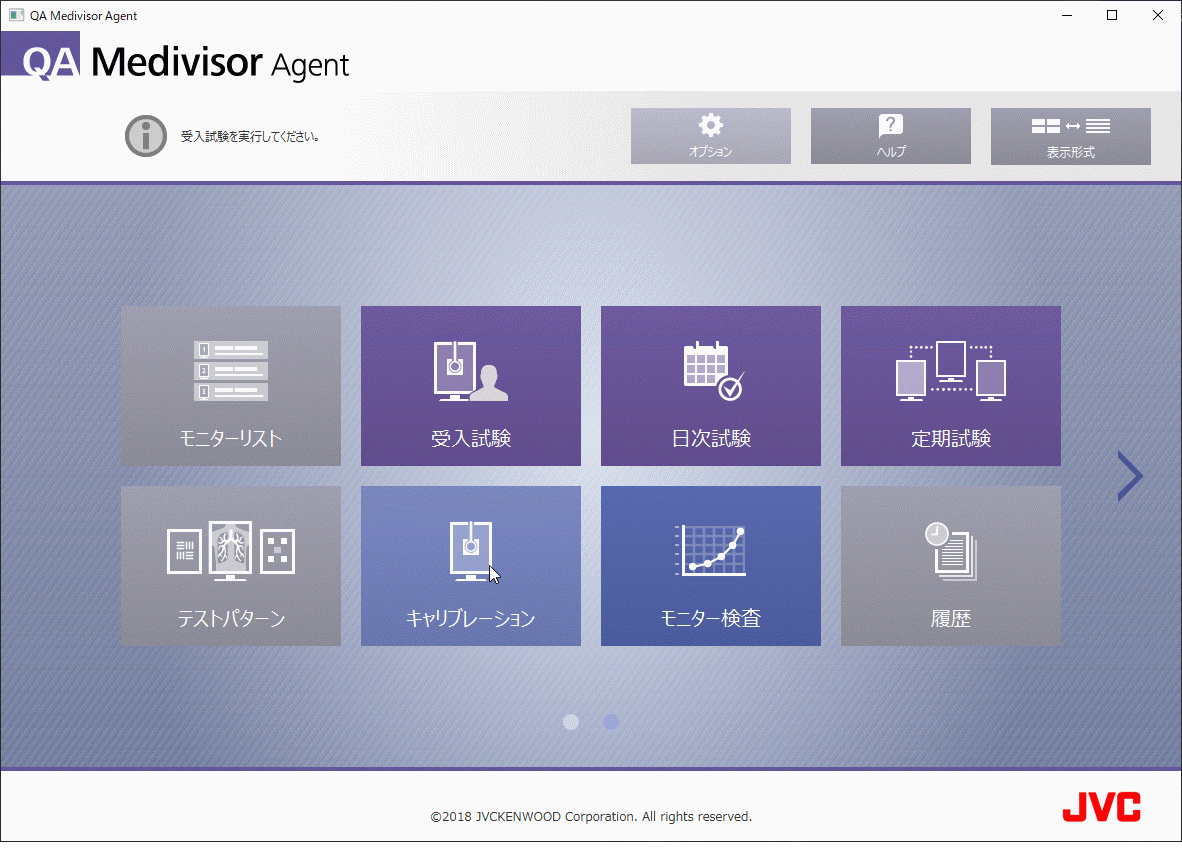Click the 受入試験を実行してください message
1182x860 pixels.
coord(250,136)
